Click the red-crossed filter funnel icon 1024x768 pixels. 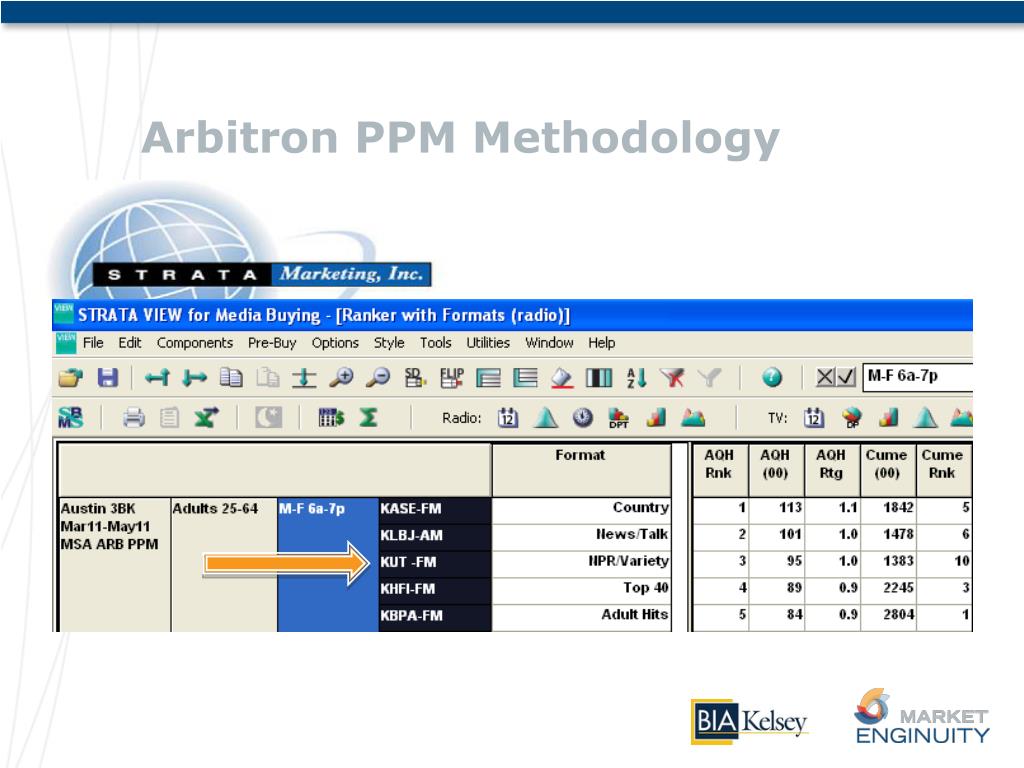click(x=672, y=377)
